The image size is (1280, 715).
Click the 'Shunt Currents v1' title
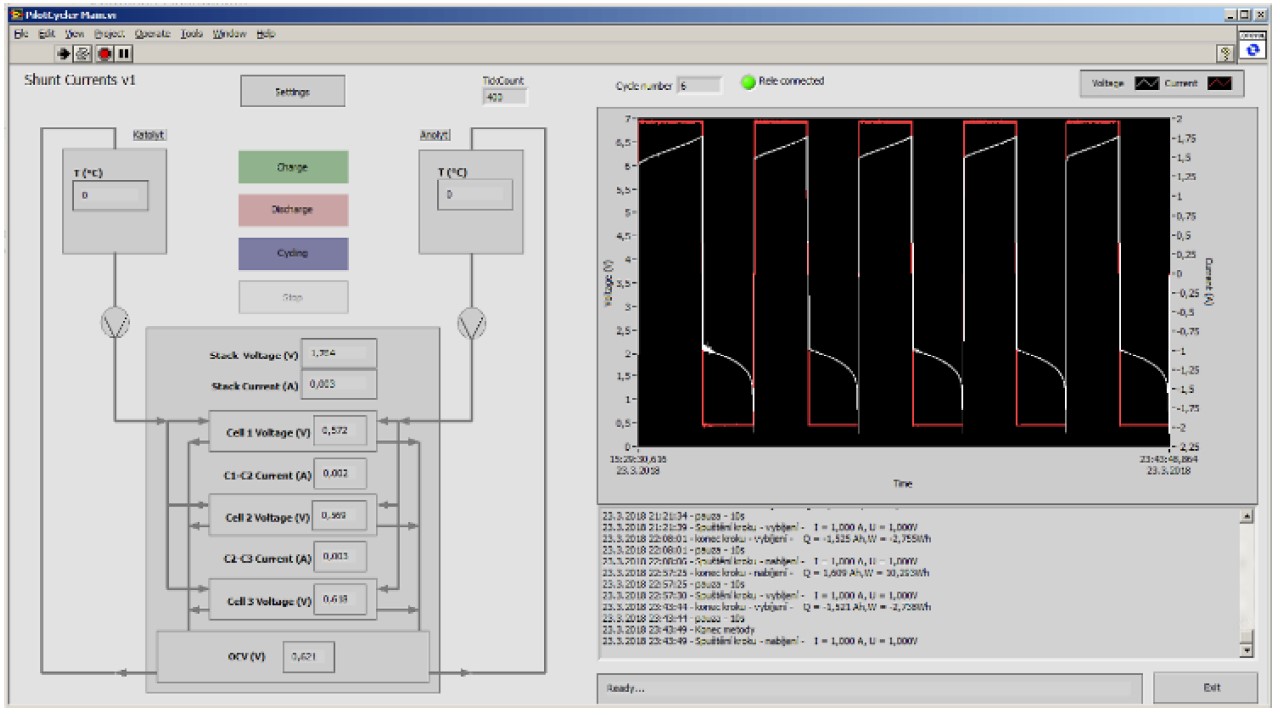pyautogui.click(x=79, y=80)
